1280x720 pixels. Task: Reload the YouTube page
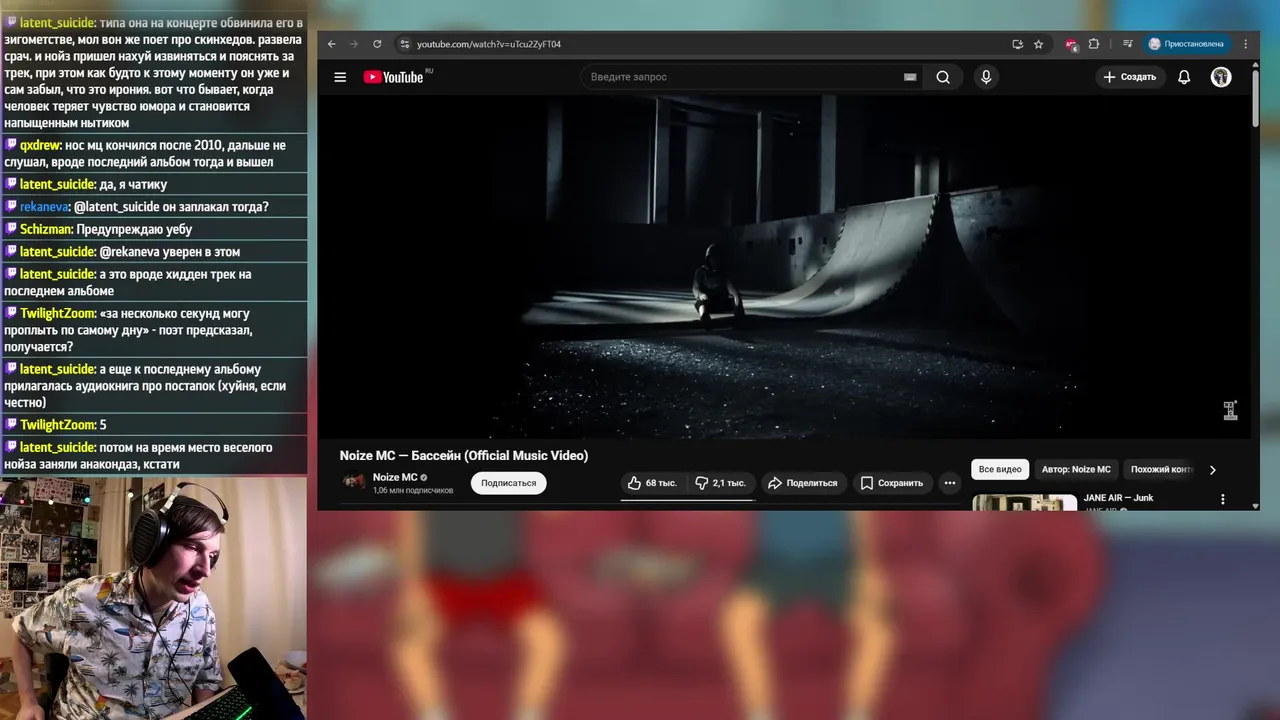377,44
